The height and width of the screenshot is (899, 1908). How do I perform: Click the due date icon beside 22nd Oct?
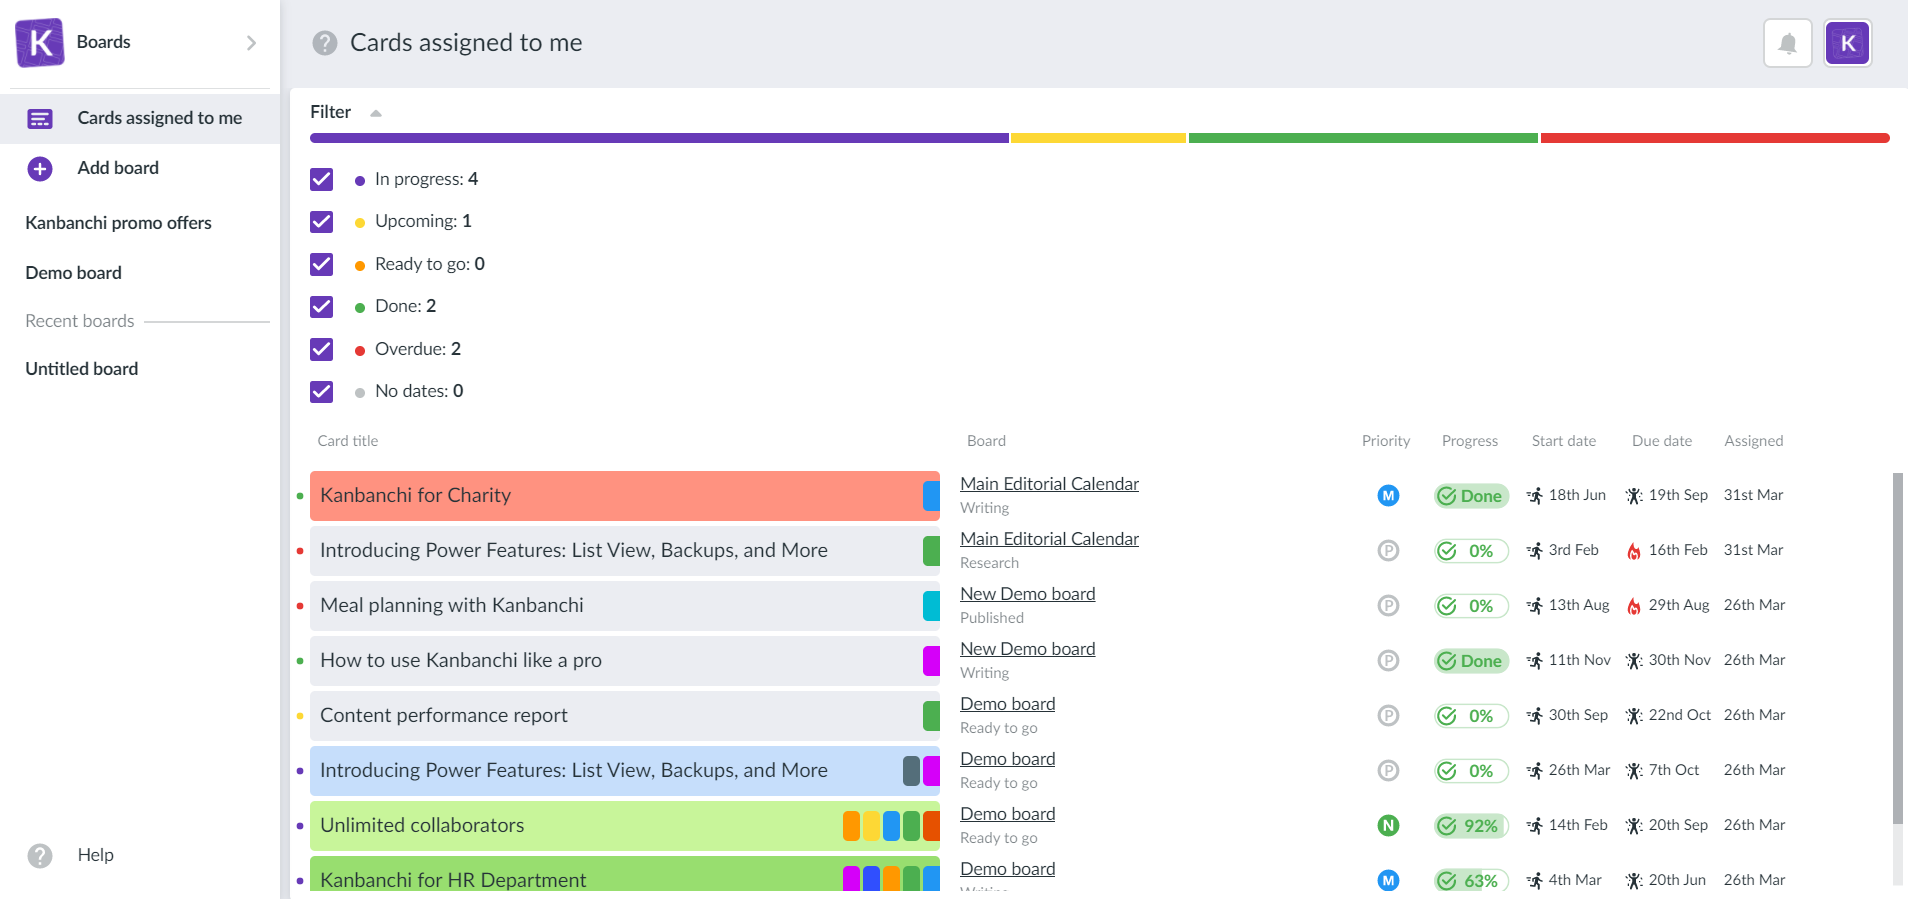click(1634, 716)
